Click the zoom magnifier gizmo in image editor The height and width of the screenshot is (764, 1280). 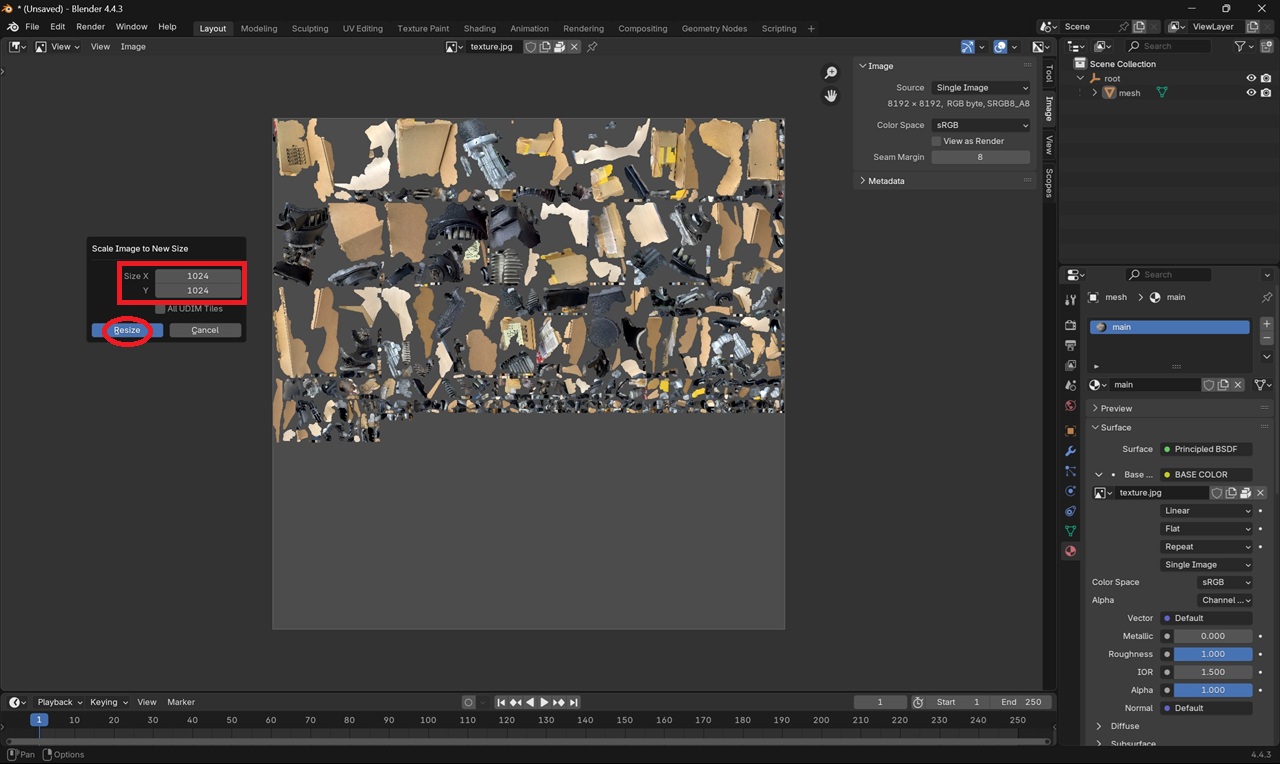830,73
